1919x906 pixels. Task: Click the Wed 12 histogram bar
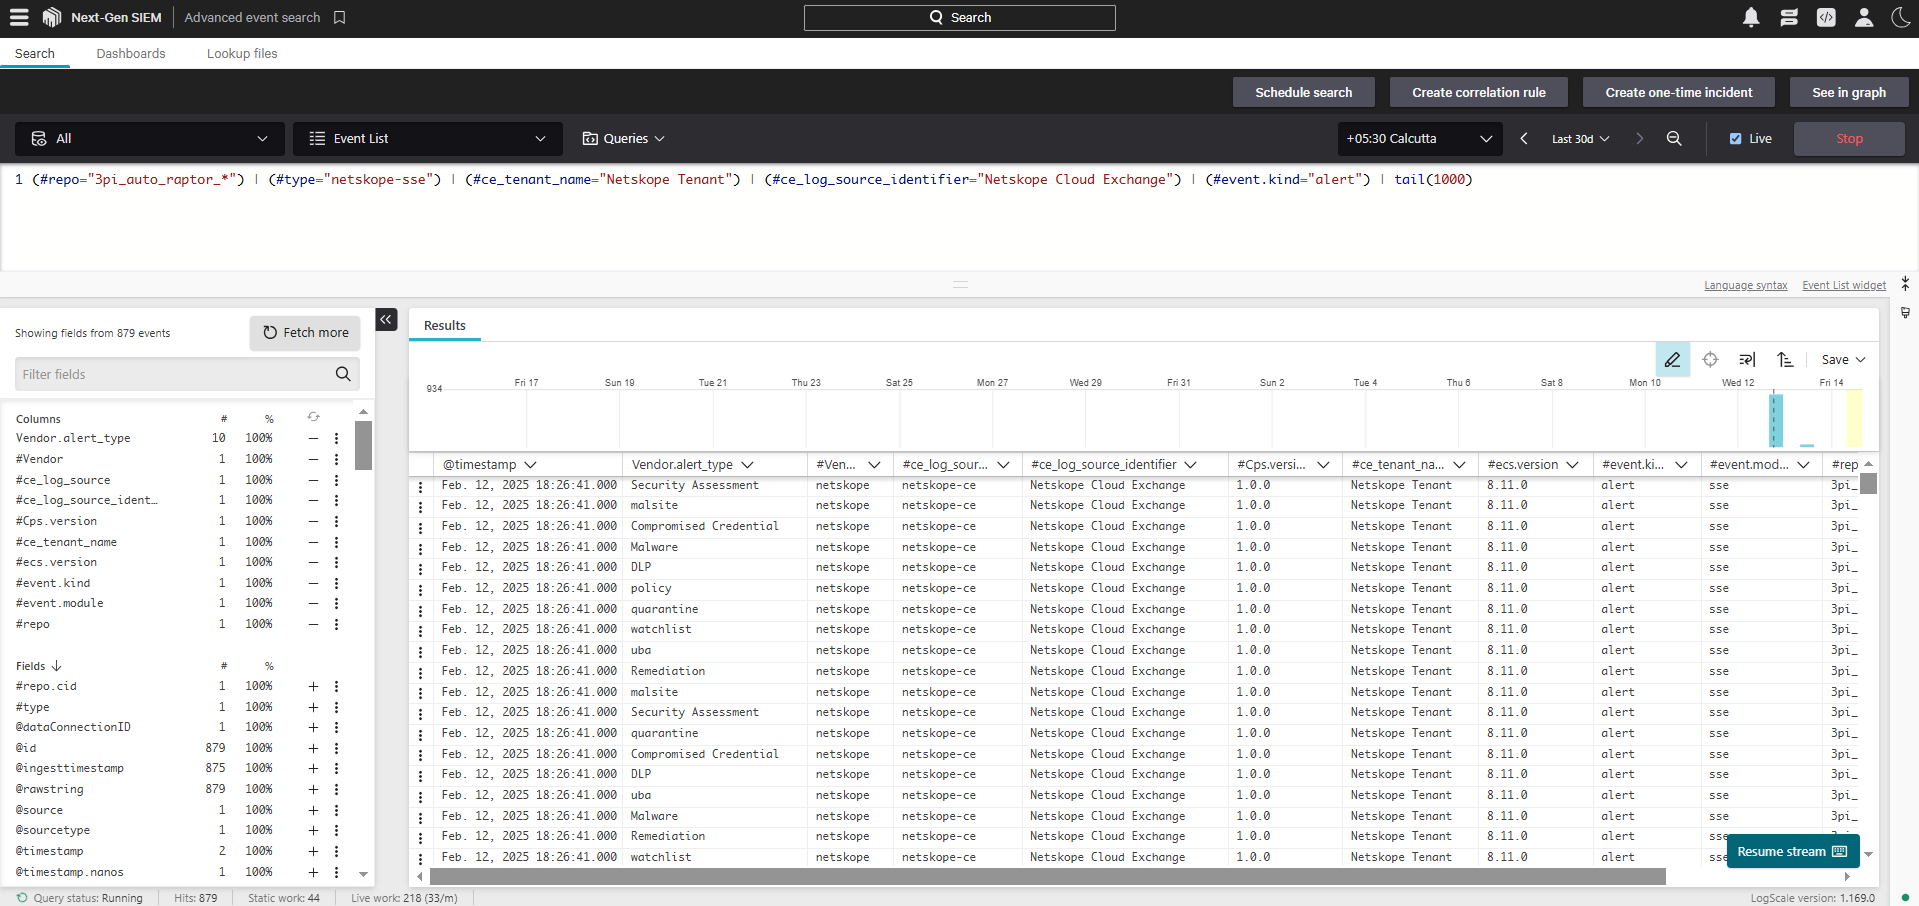pyautogui.click(x=1776, y=420)
